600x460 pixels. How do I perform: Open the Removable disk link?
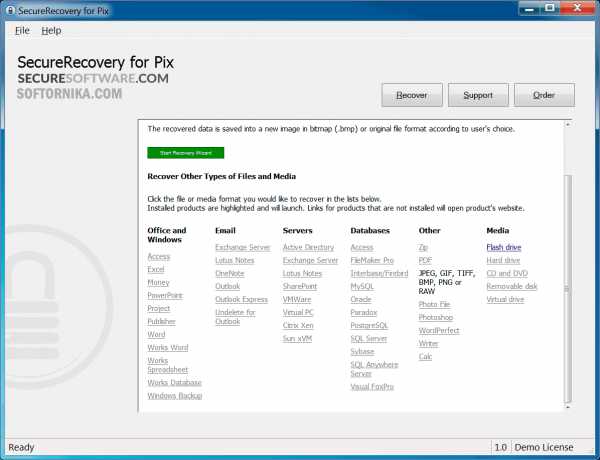pyautogui.click(x=512, y=286)
